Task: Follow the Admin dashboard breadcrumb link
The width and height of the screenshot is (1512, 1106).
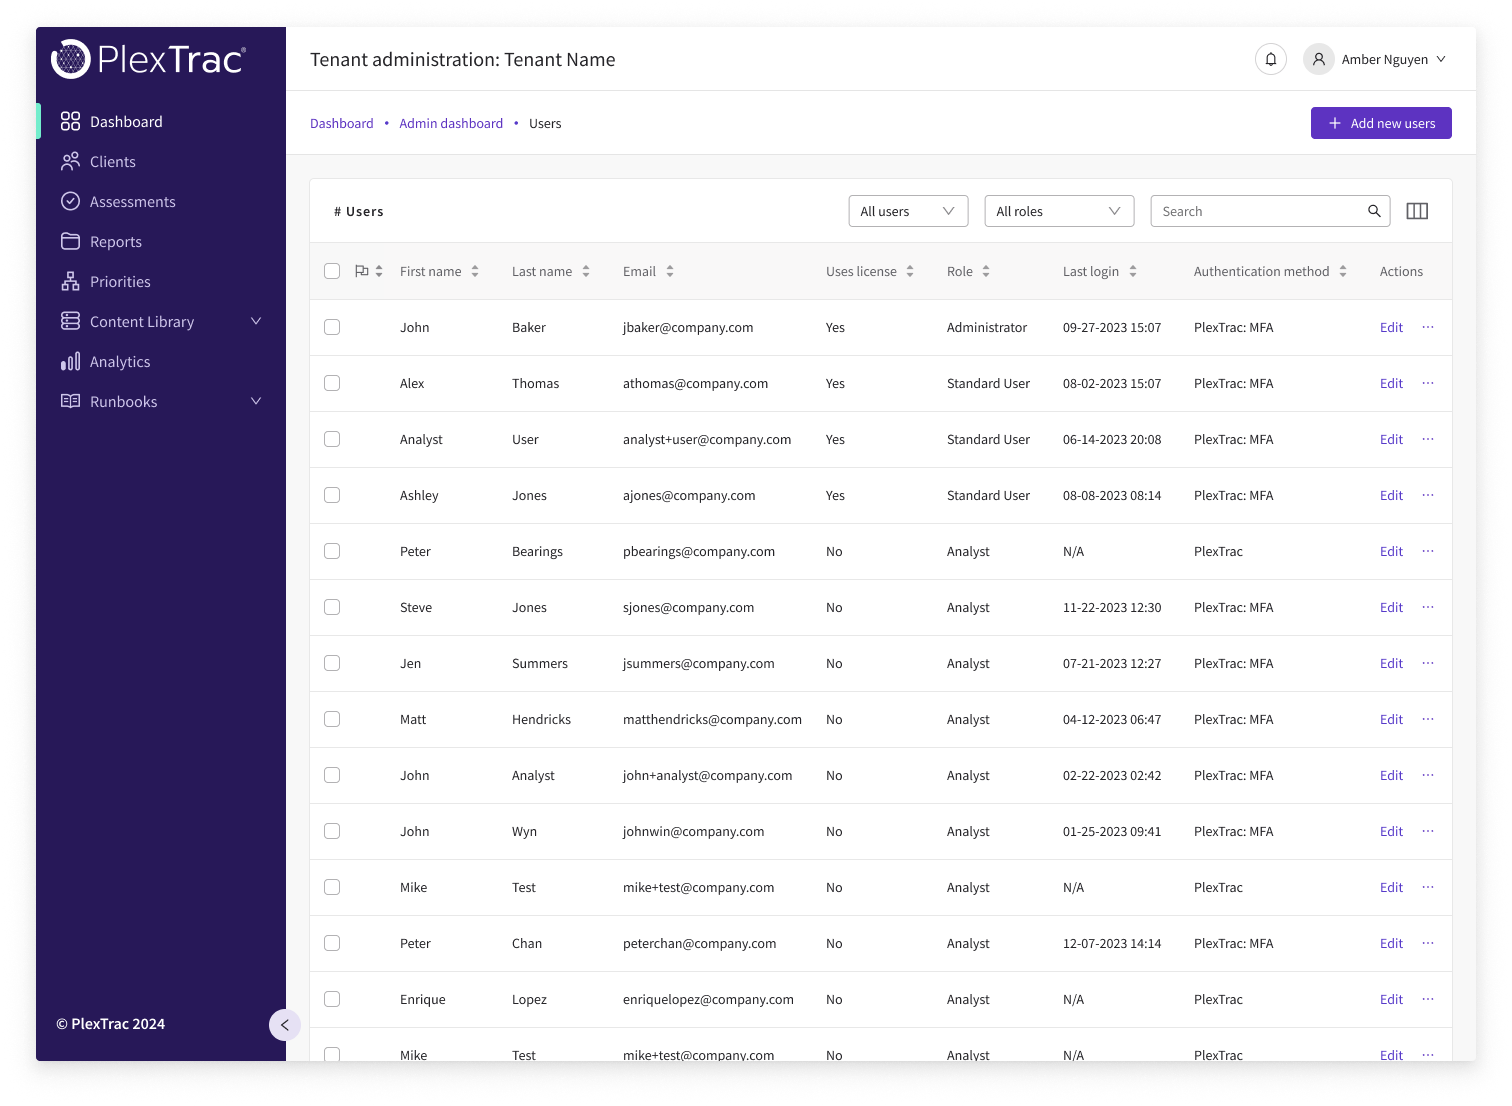Action: (x=451, y=123)
